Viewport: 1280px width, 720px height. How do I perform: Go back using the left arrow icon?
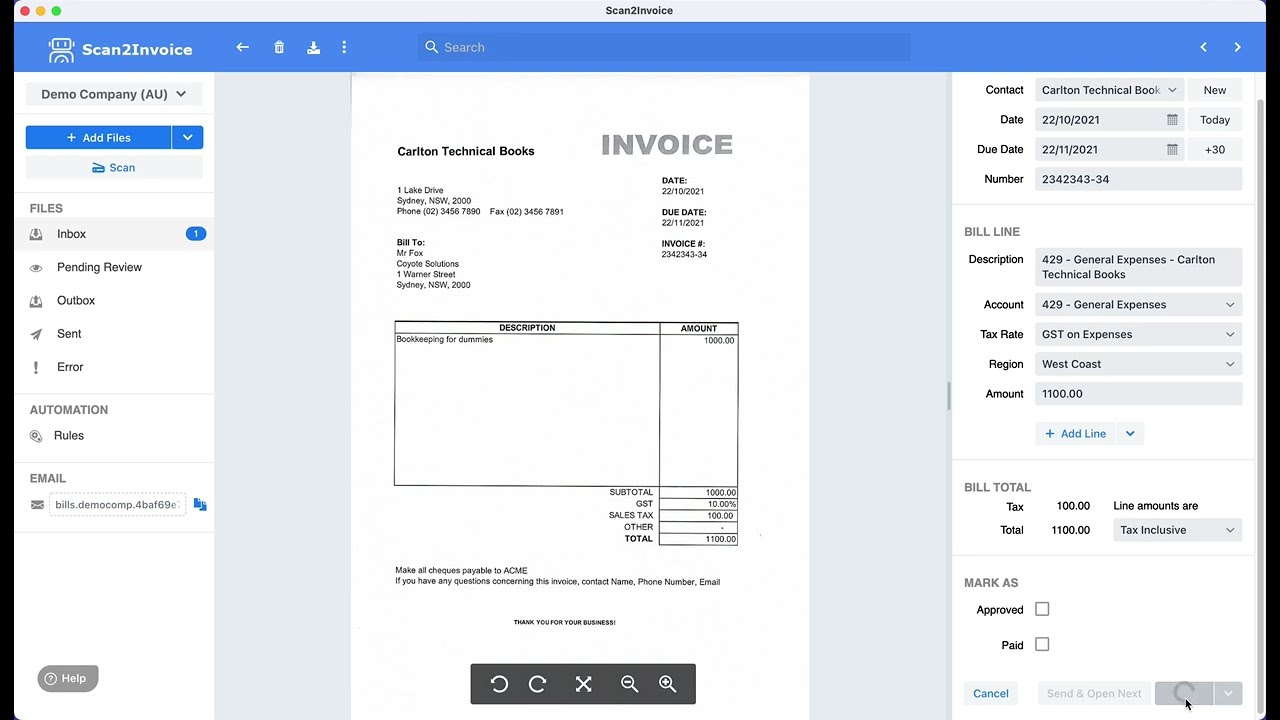[242, 47]
